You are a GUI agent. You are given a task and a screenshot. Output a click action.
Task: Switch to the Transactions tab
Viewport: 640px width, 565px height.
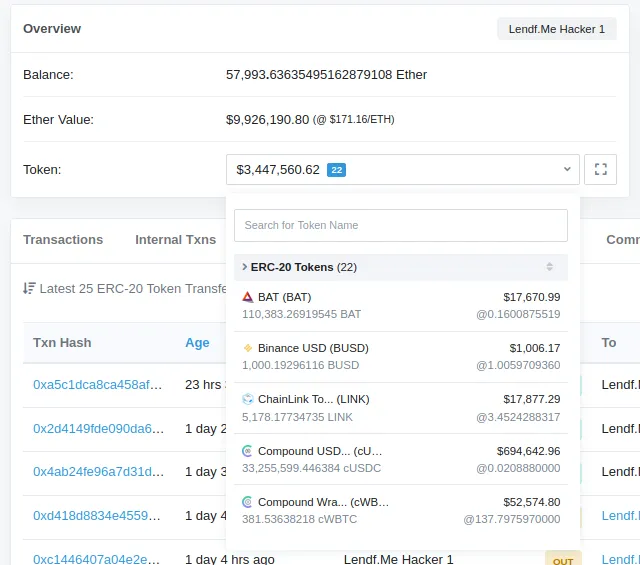pos(63,240)
